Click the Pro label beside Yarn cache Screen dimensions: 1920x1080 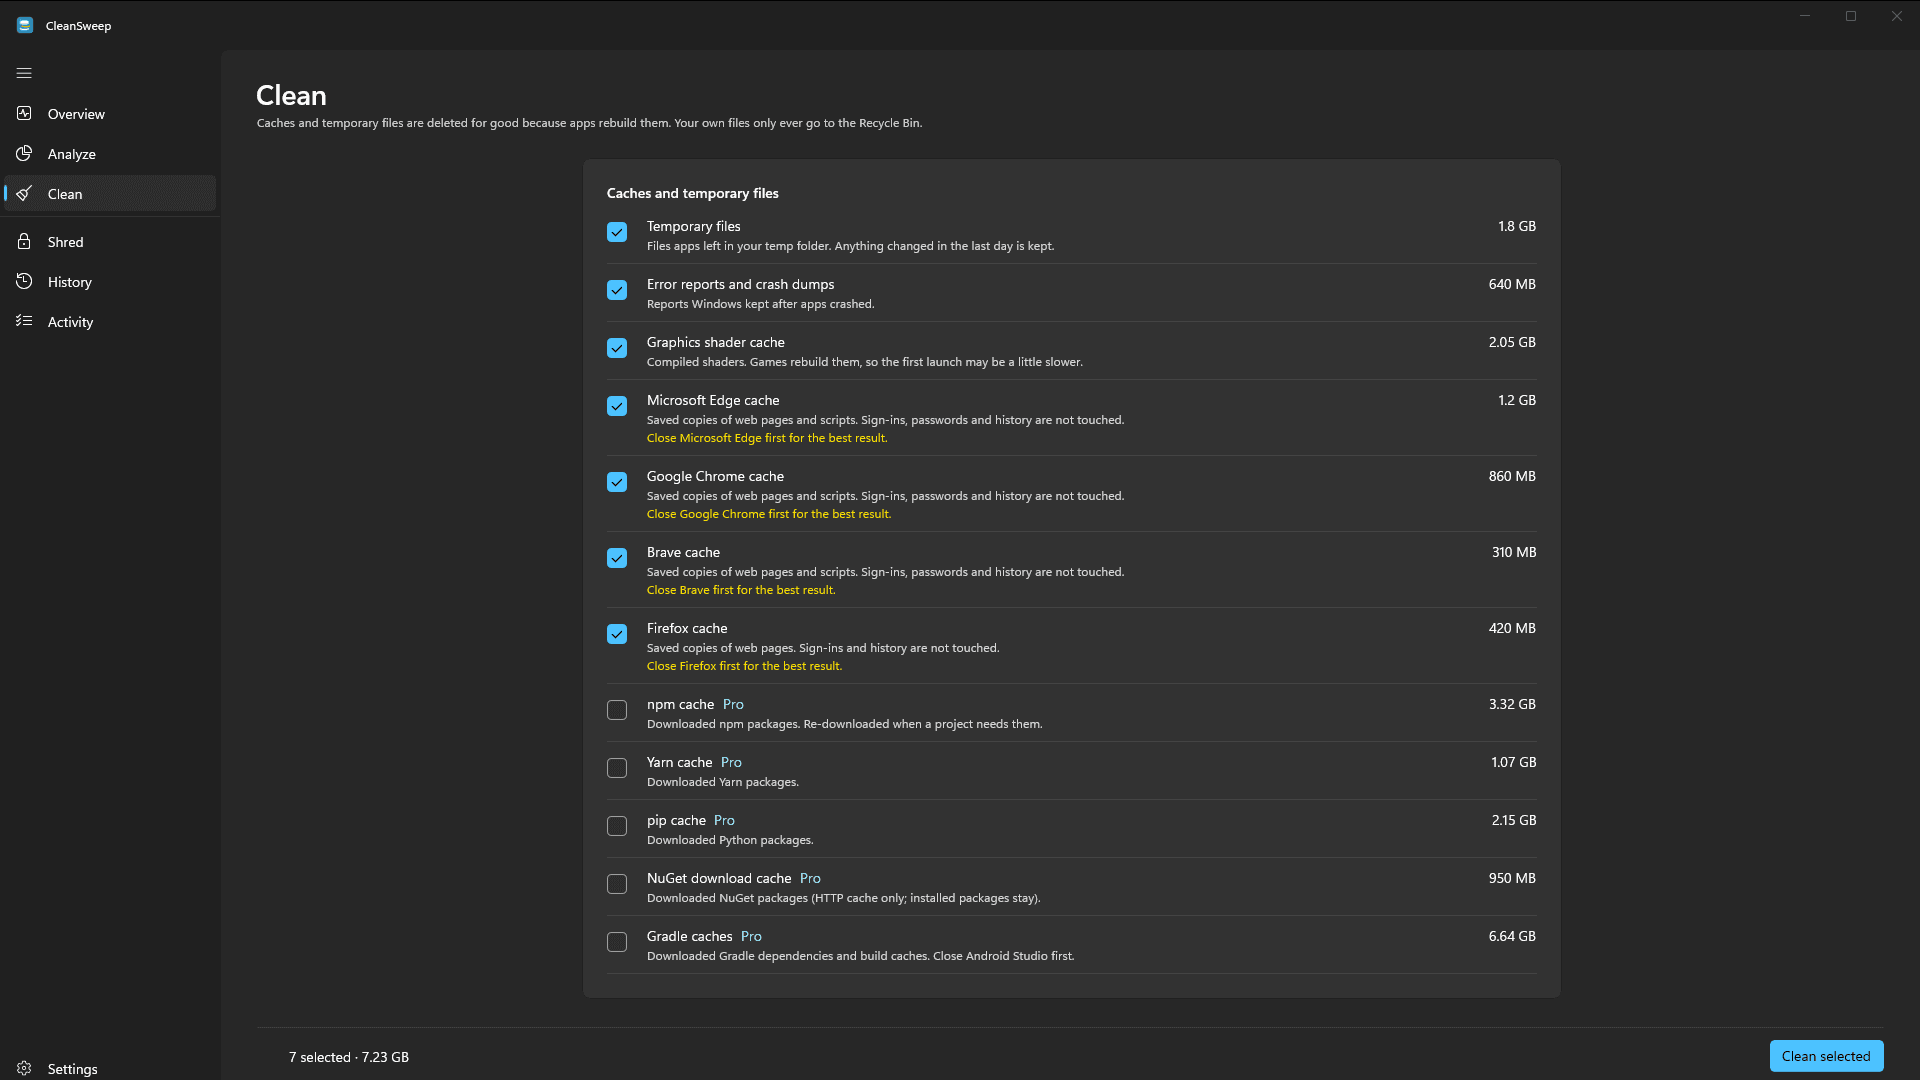731,762
